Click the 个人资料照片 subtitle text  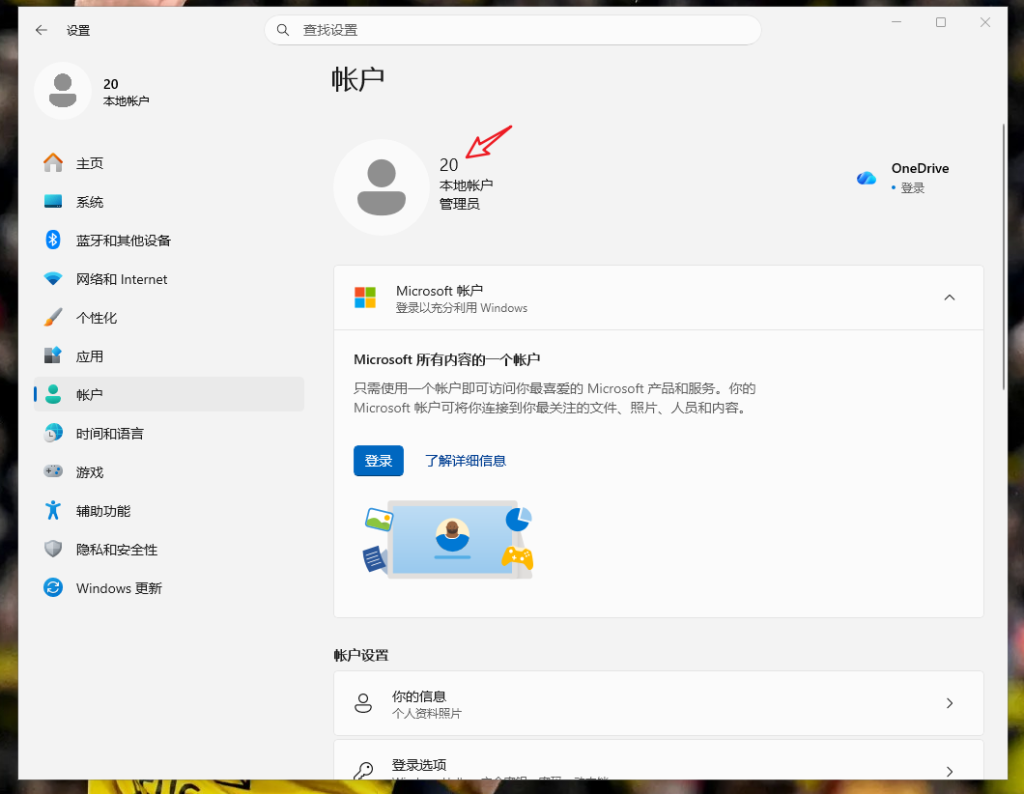point(426,714)
